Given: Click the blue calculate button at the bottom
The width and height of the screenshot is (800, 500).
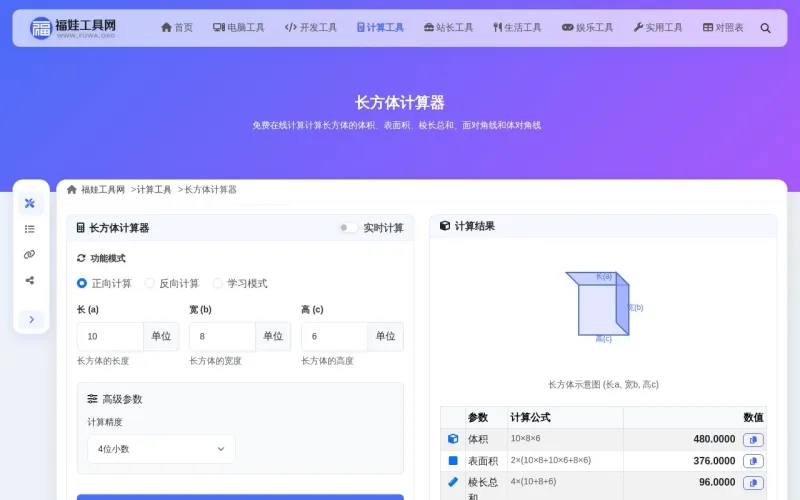Looking at the screenshot, I should pos(240,497).
